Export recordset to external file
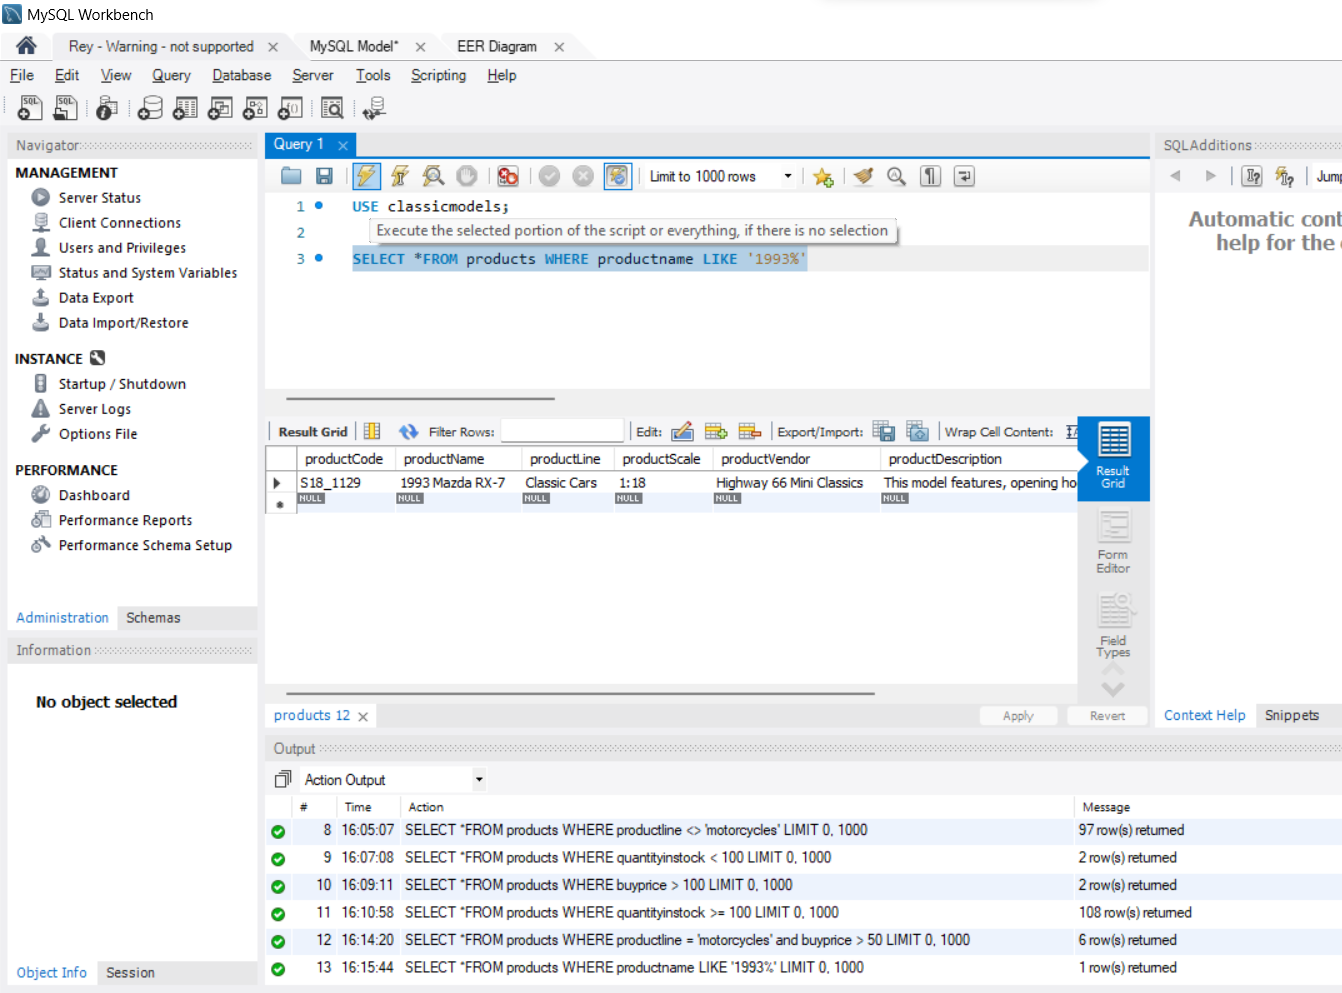1342x993 pixels. 884,431
